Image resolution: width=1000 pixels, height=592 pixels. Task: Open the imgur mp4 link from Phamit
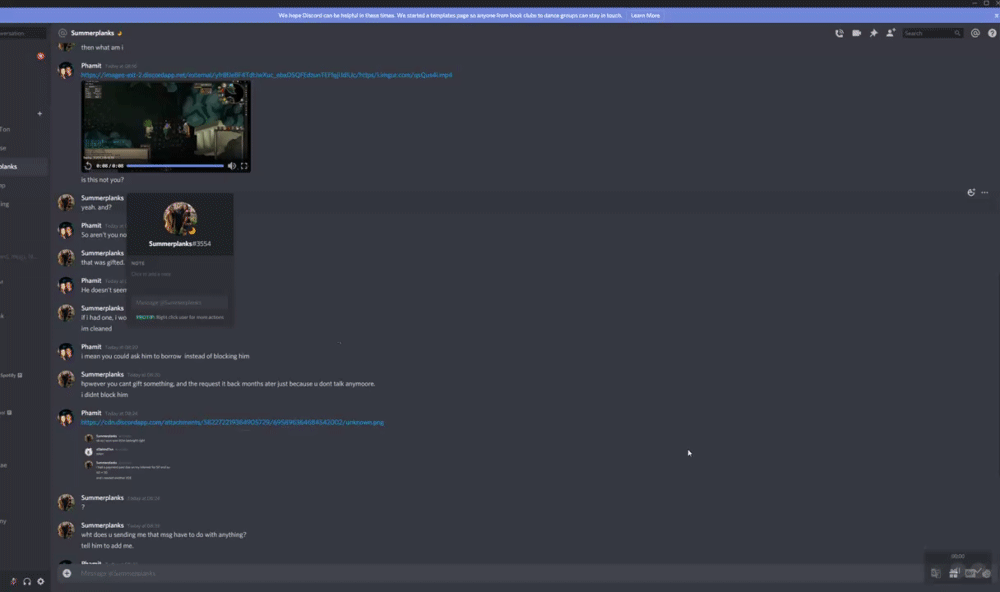(267, 75)
